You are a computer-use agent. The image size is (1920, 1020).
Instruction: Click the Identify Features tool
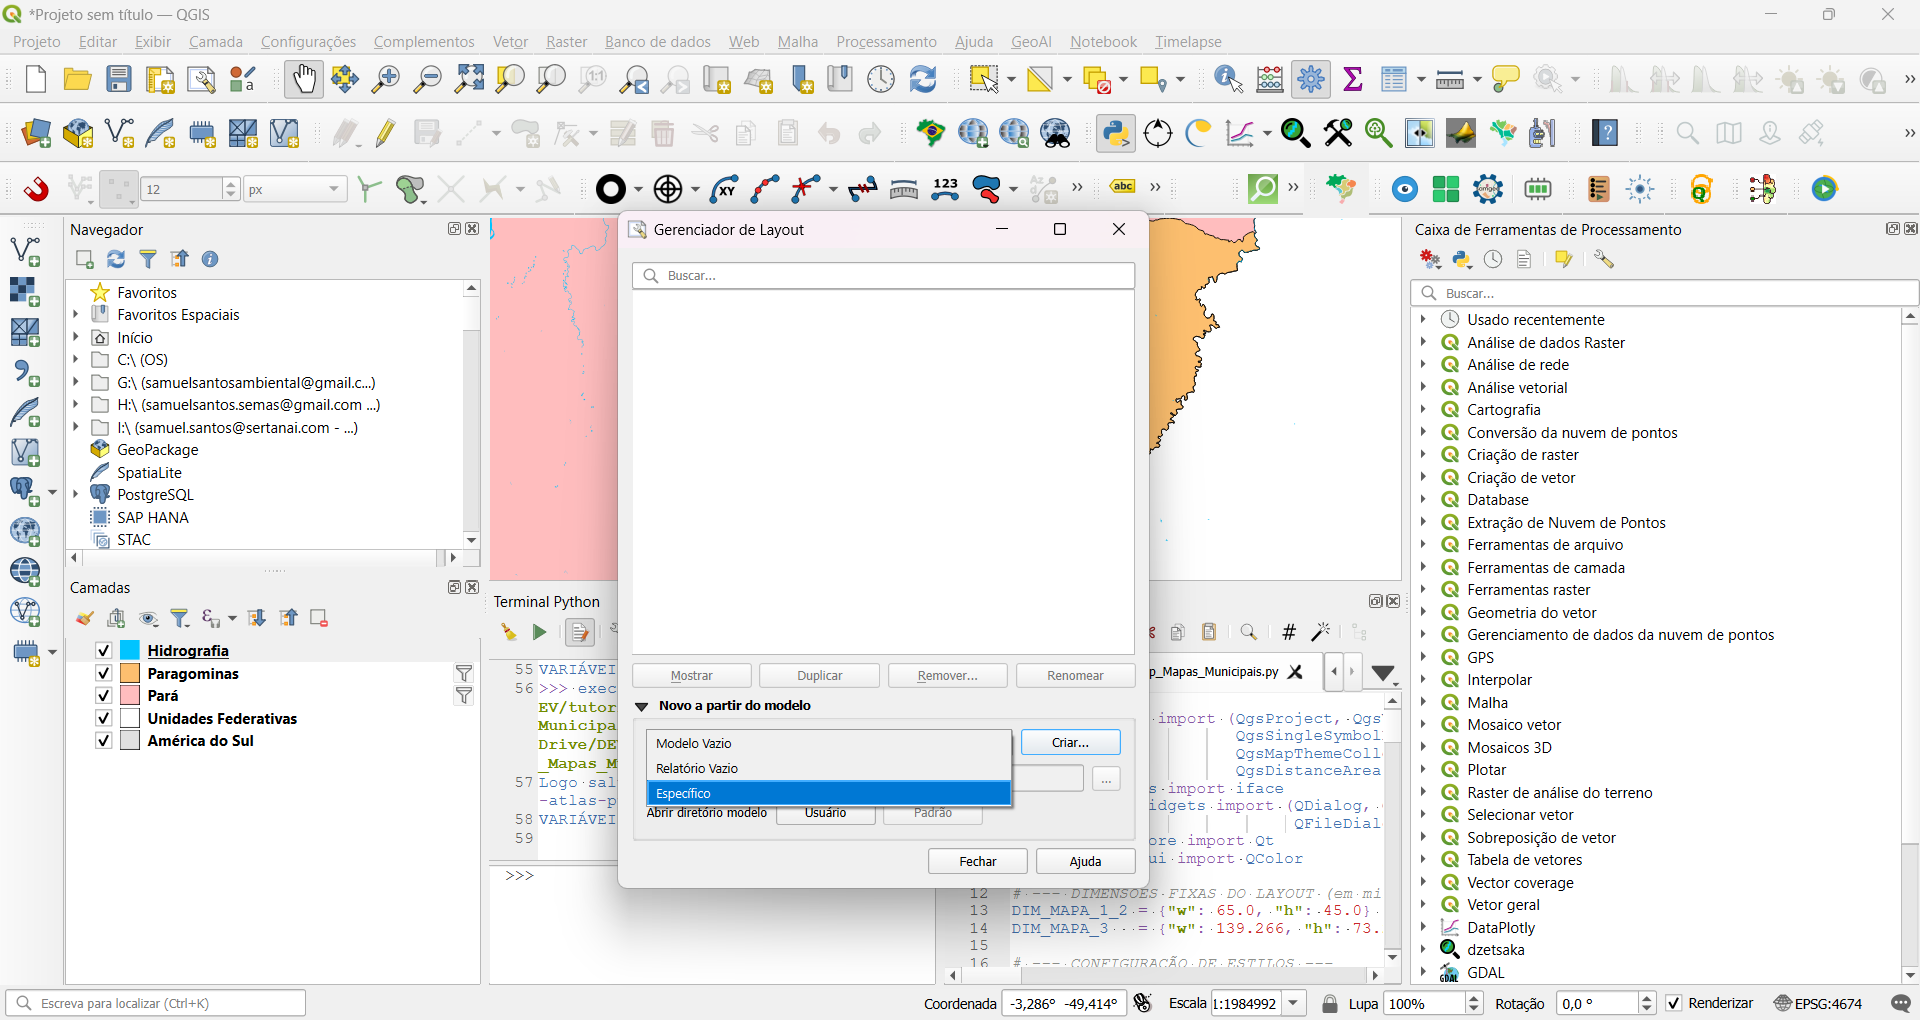coord(1227,79)
